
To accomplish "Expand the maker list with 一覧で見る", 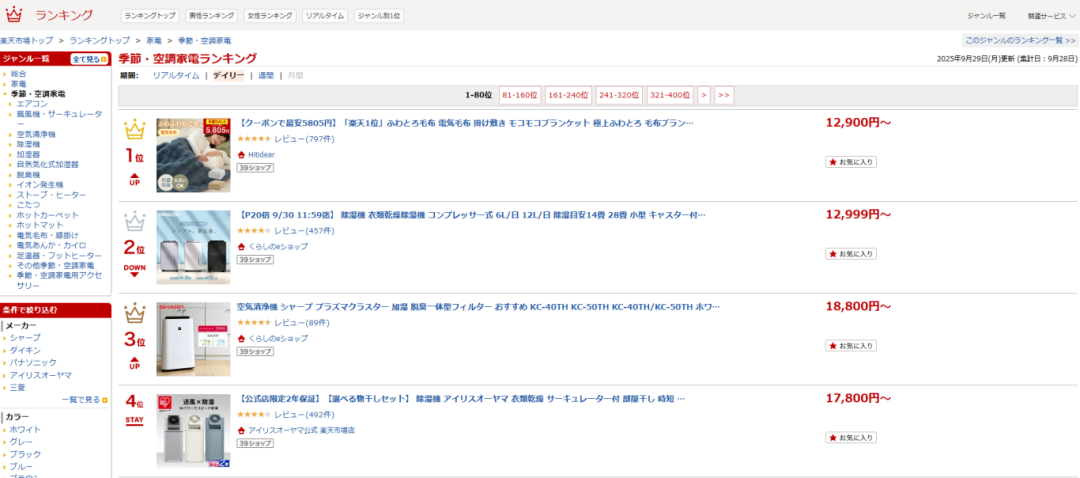I will 84,400.
